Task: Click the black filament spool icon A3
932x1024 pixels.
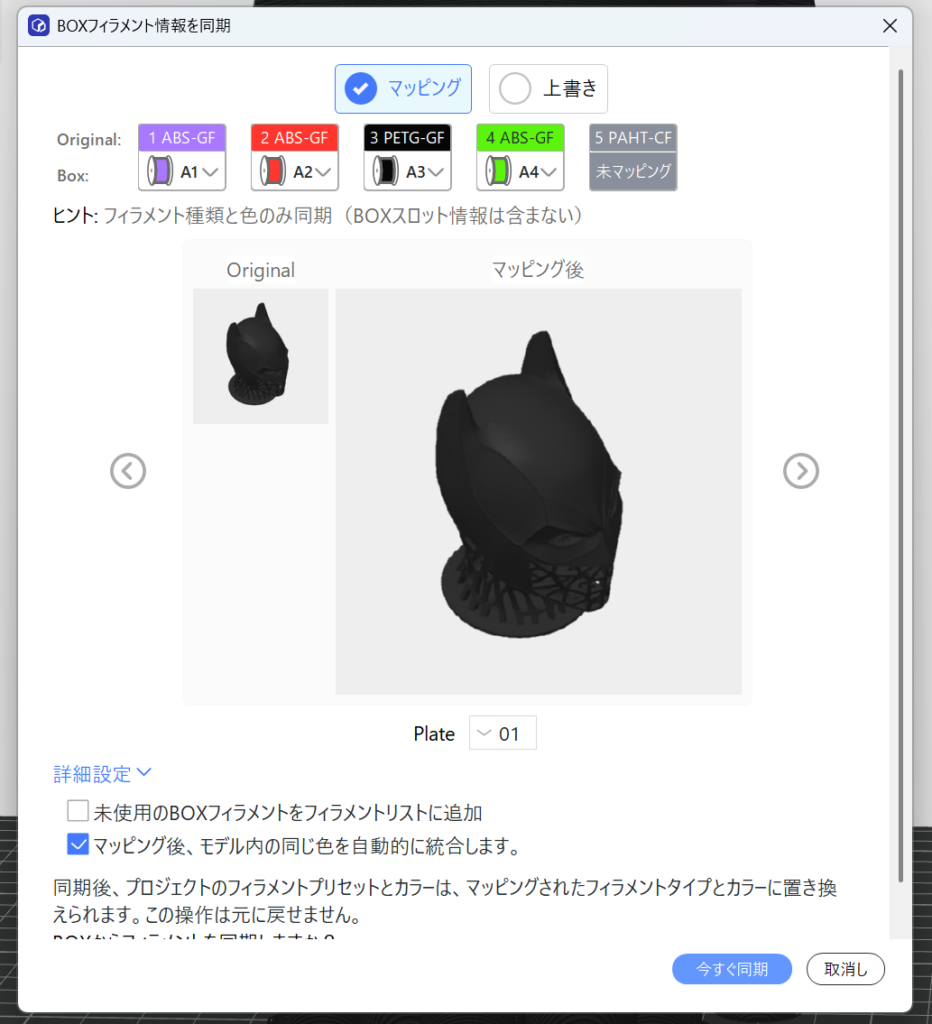Action: [x=384, y=172]
